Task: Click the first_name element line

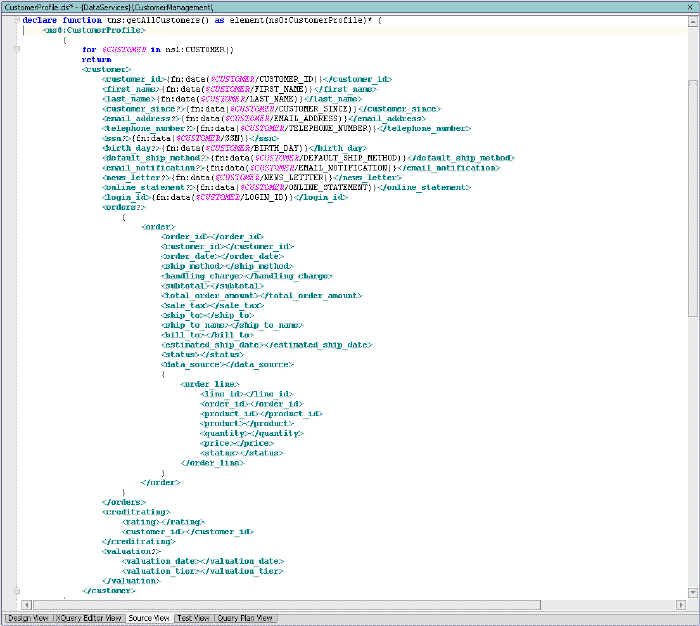Action: point(240,89)
